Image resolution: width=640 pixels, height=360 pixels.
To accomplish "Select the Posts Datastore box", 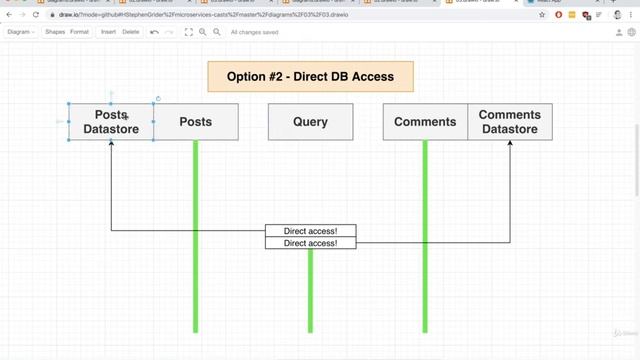I will [111, 122].
